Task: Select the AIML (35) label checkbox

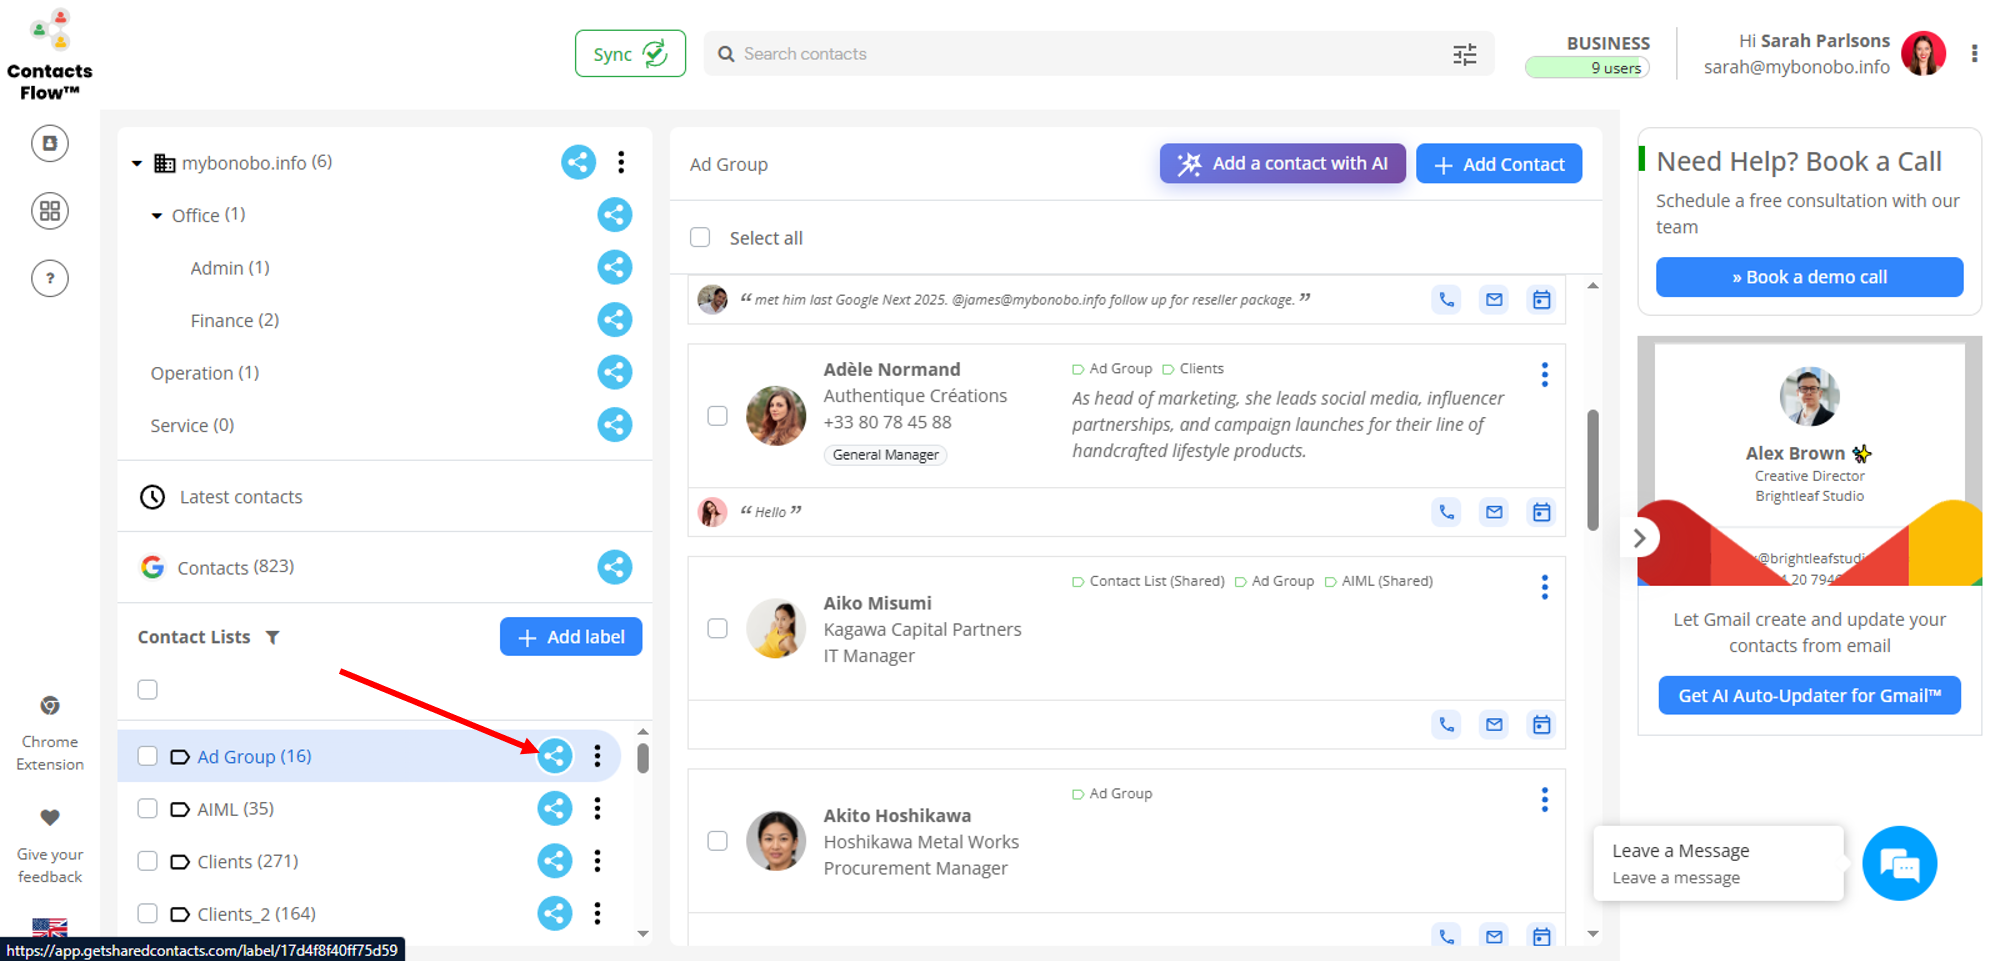Action: tap(148, 809)
